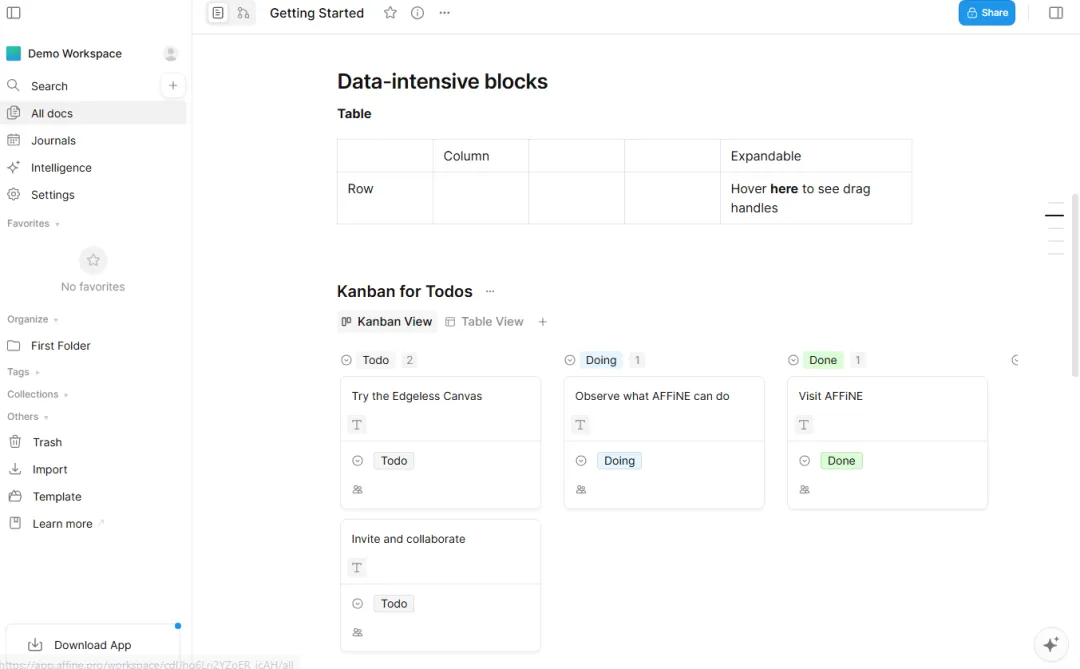Click text icon on Visit AFFiNE card
The image size is (1080, 669).
click(x=804, y=425)
